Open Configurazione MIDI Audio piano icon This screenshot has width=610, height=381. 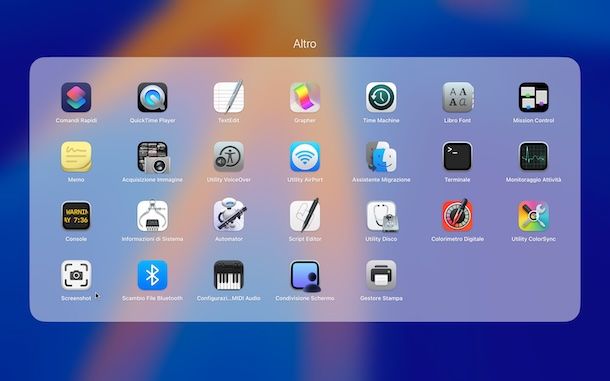tap(229, 275)
